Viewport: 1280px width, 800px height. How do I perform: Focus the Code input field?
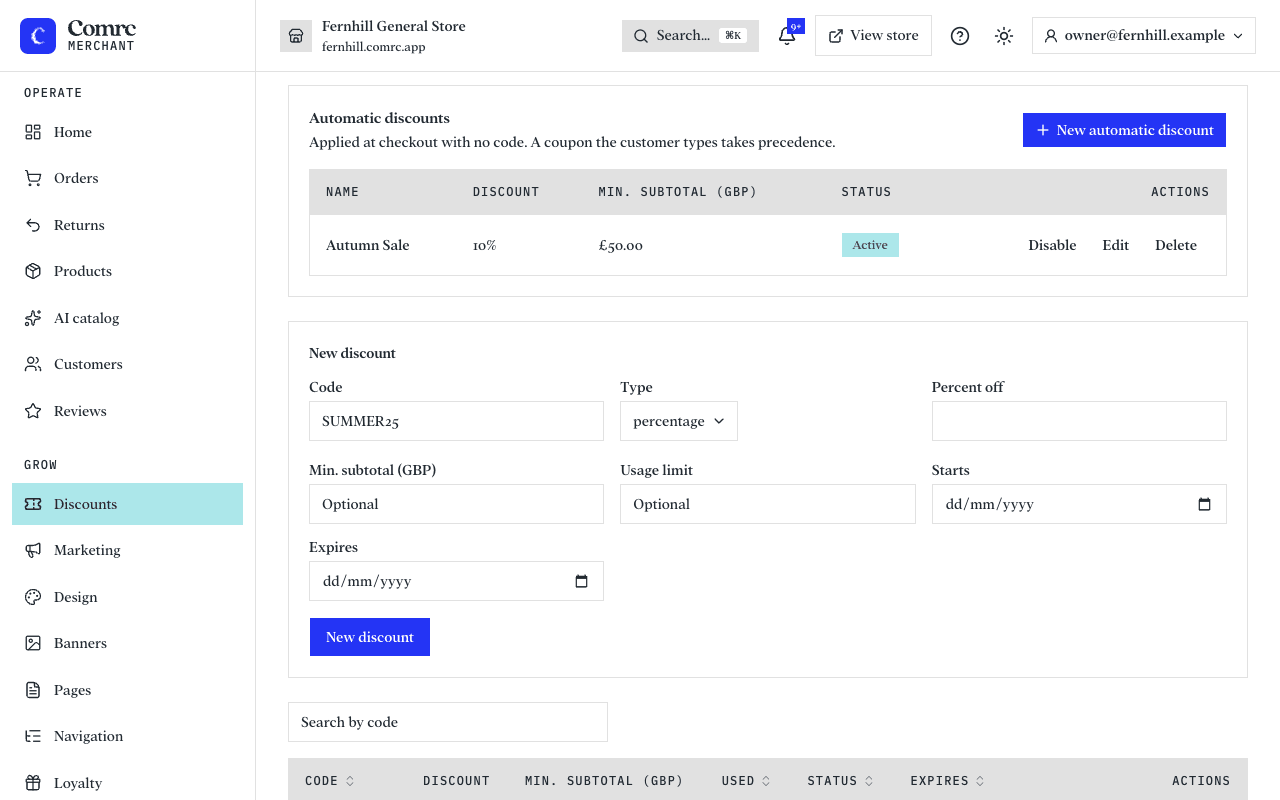tap(456, 421)
